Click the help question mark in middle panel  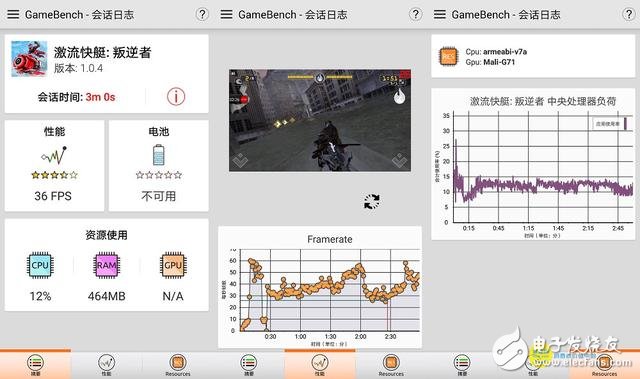pyautogui.click(x=416, y=15)
